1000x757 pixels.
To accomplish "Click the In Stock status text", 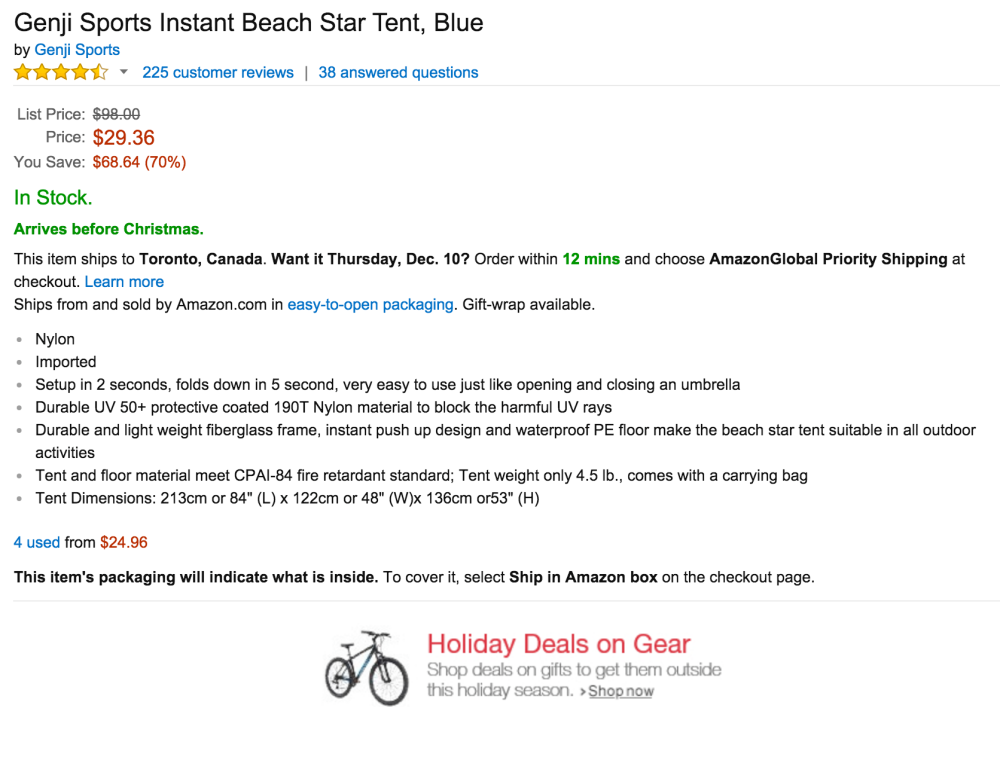I will pyautogui.click(x=53, y=197).
